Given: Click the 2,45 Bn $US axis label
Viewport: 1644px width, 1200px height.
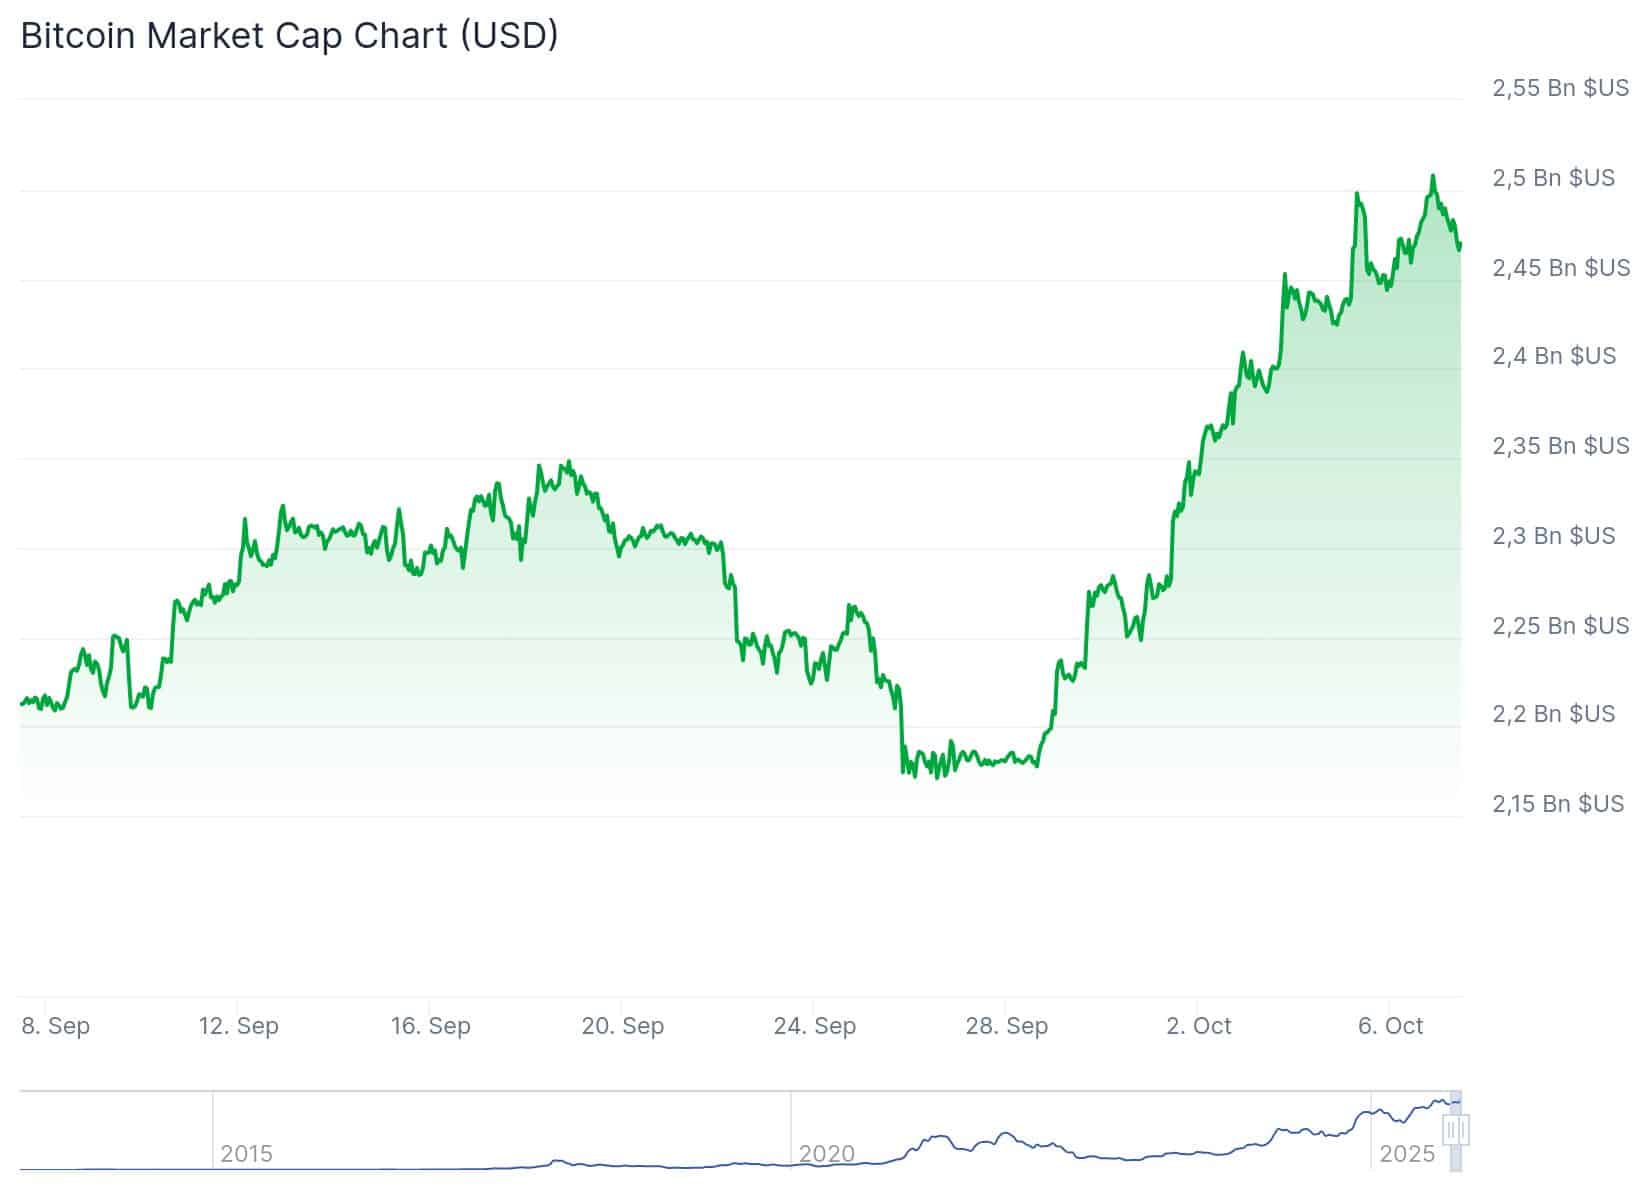Looking at the screenshot, I should pyautogui.click(x=1560, y=268).
